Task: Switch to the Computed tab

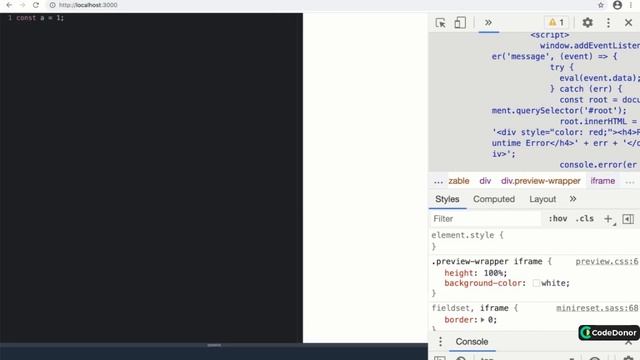Action: point(494,199)
